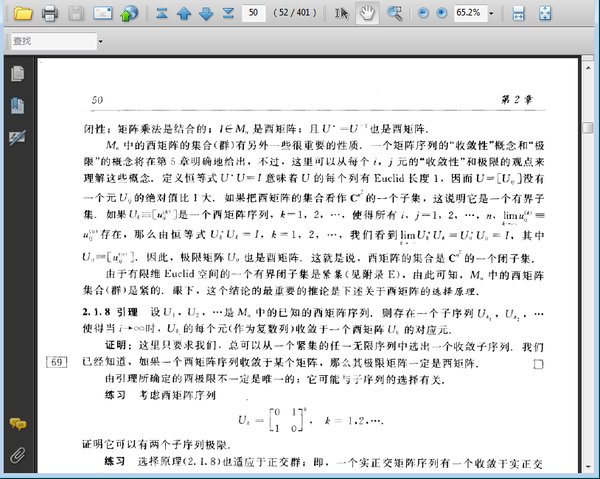Jump to last page of document
The height and width of the screenshot is (479, 600).
coord(228,13)
